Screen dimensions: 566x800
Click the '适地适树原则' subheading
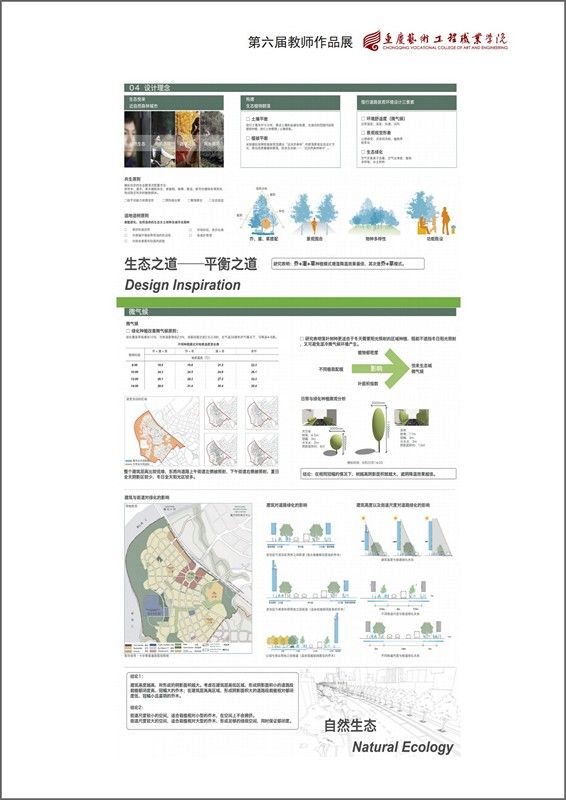(x=135, y=216)
